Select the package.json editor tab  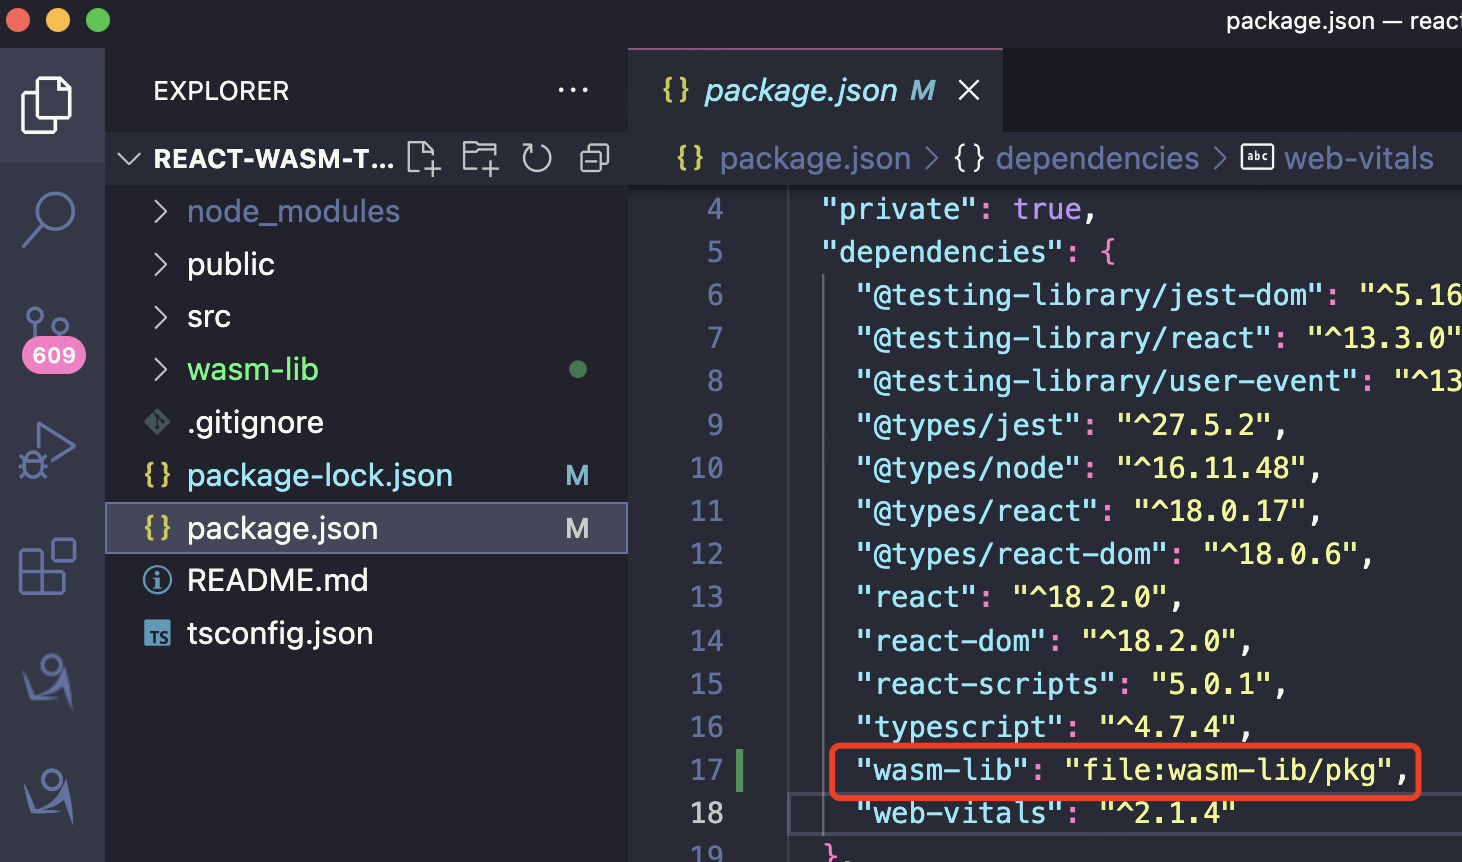(800, 91)
